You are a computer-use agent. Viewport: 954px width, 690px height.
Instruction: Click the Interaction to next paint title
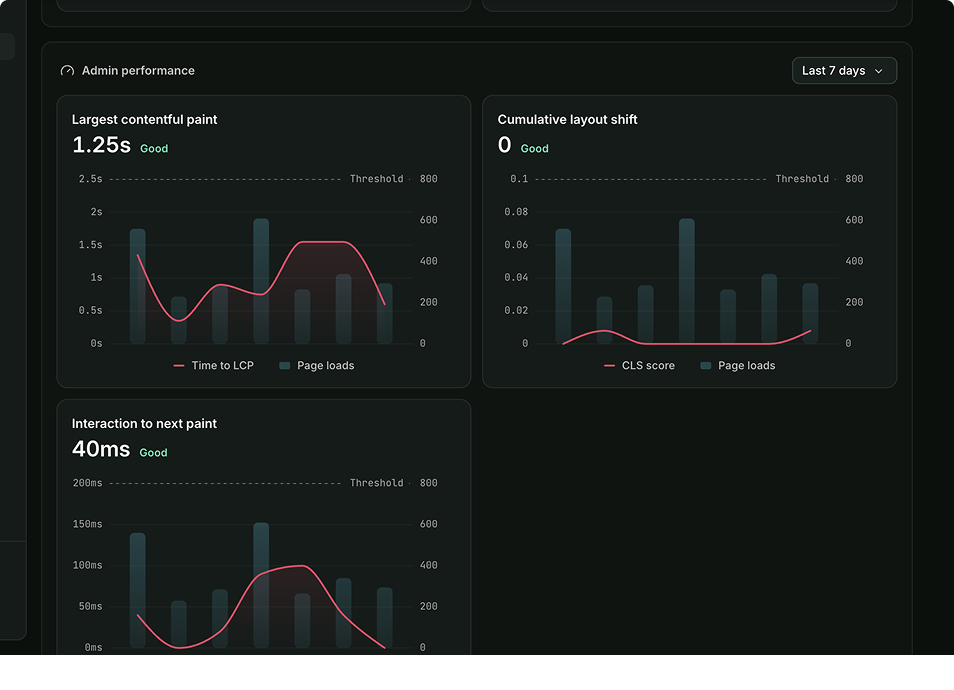(x=144, y=423)
